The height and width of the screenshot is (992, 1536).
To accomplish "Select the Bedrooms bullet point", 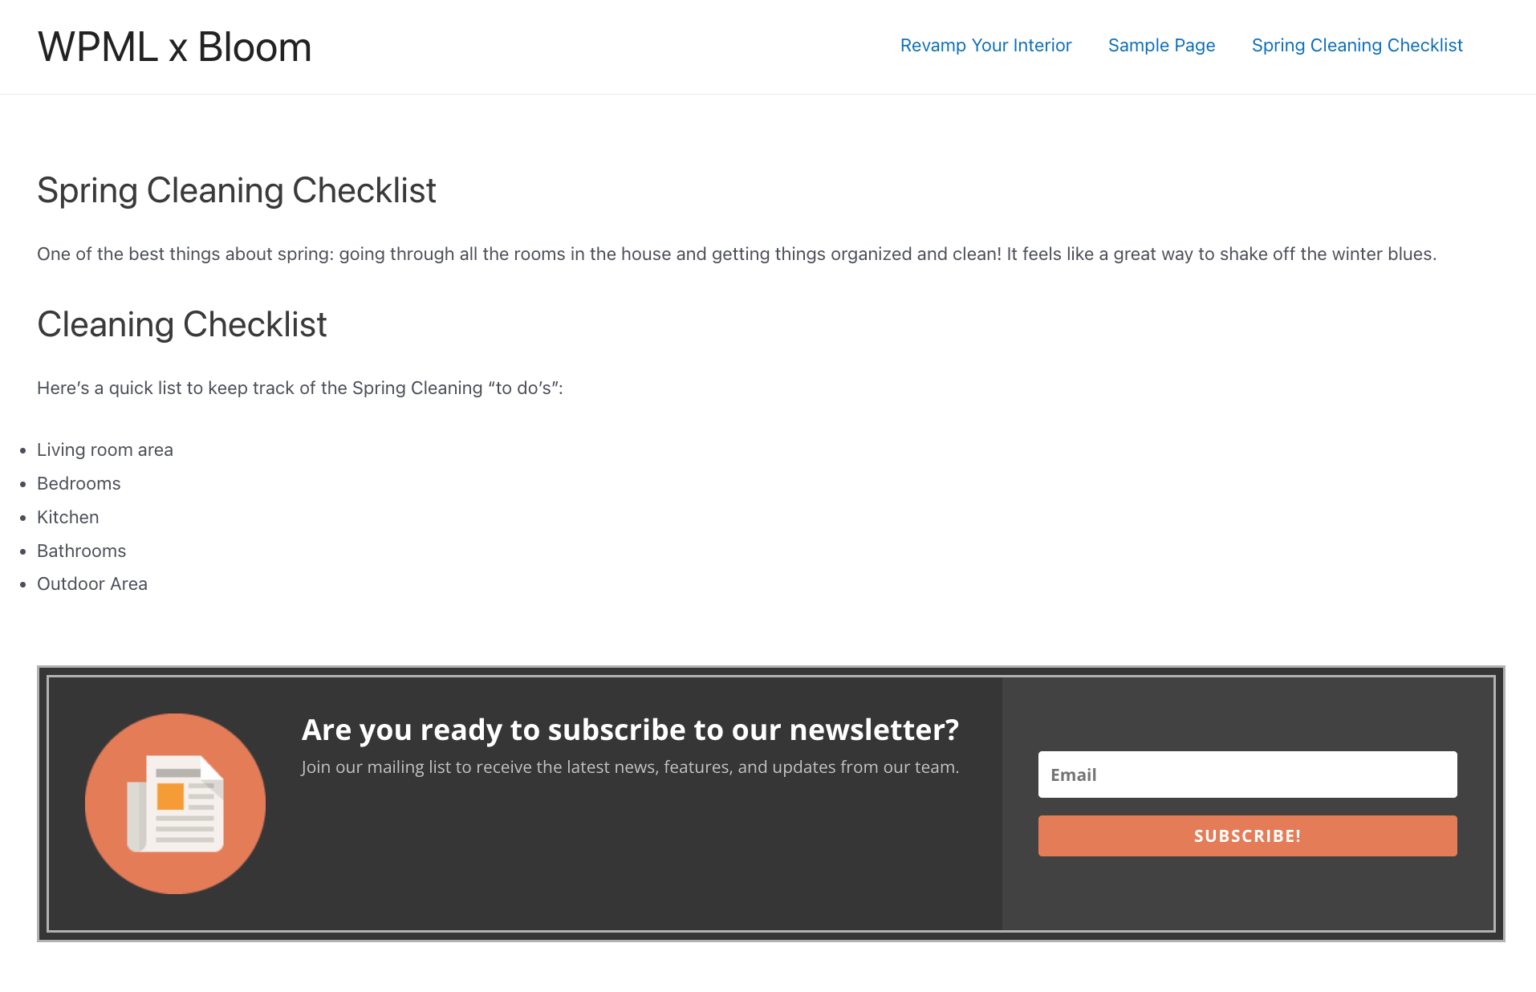I will pos(78,483).
